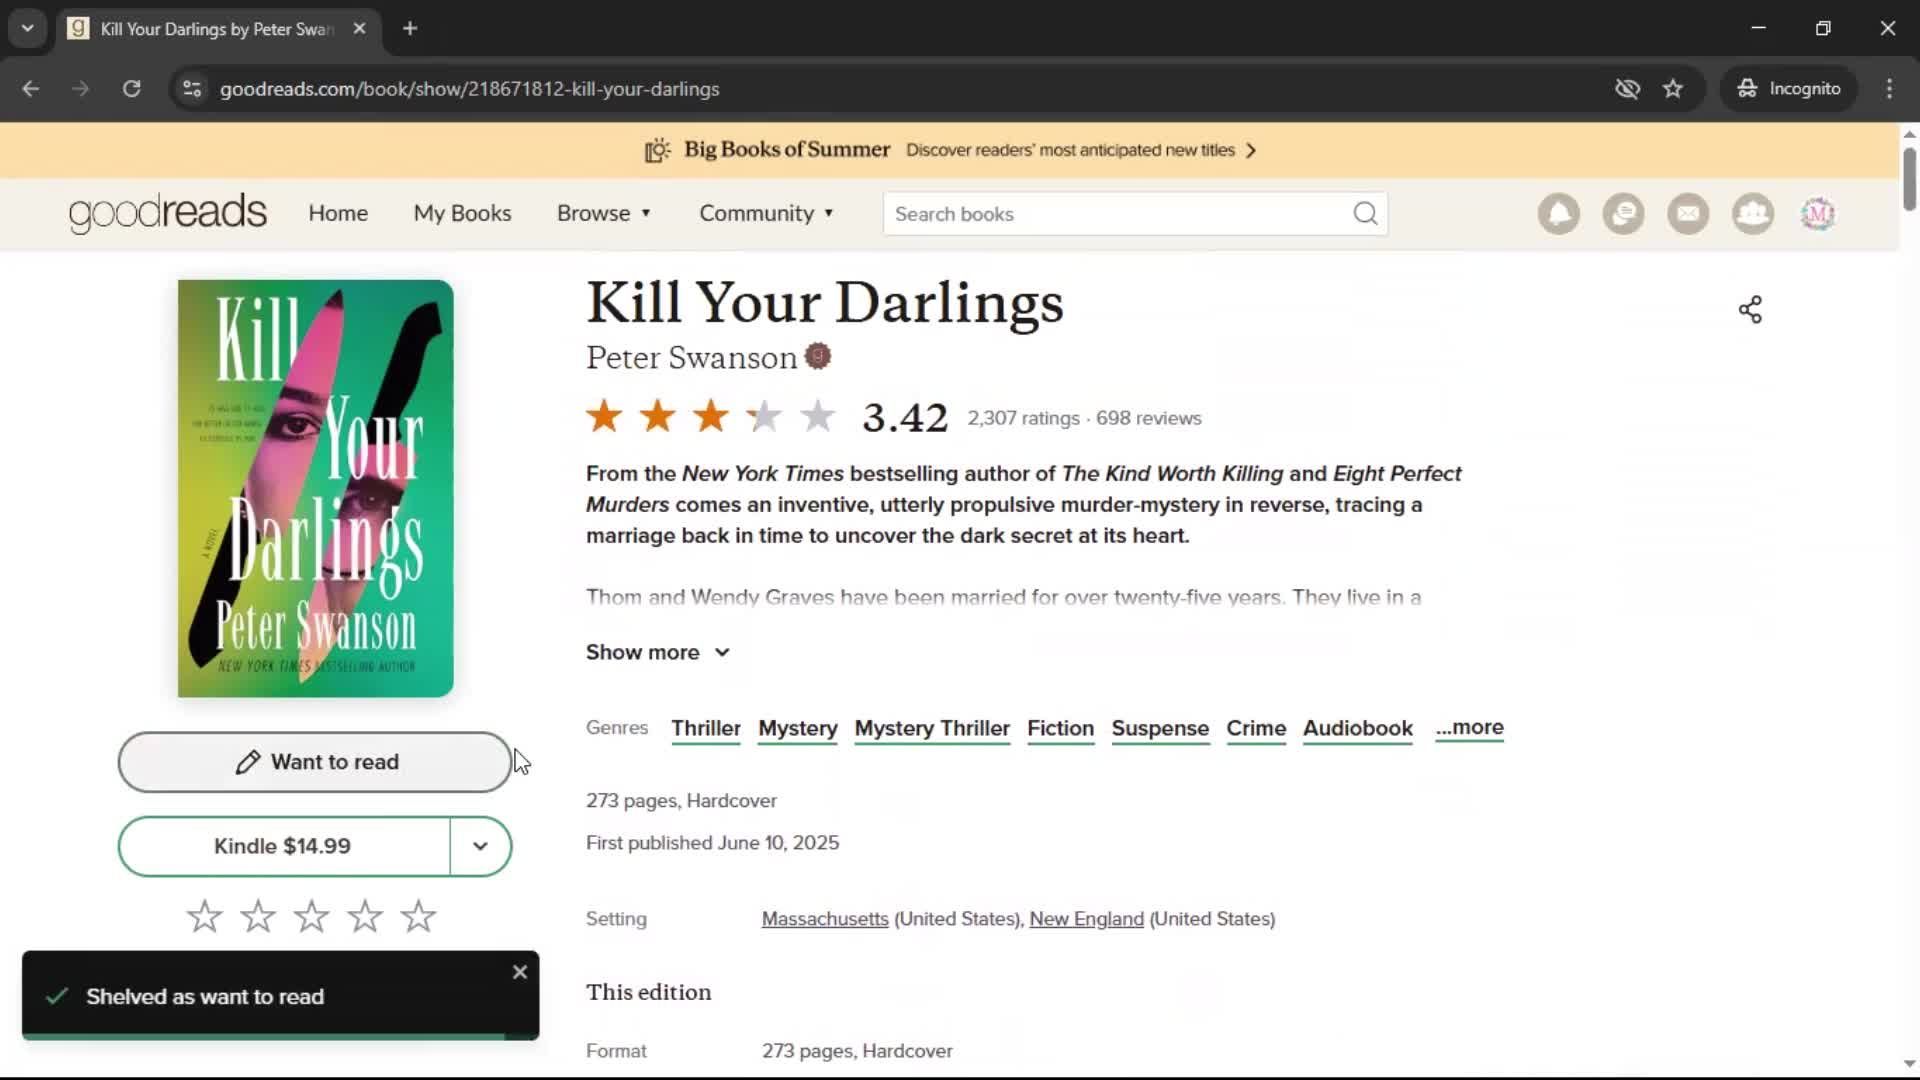Open the Massachusetts setting link
Screen dimensions: 1920x1080
[x=825, y=919]
